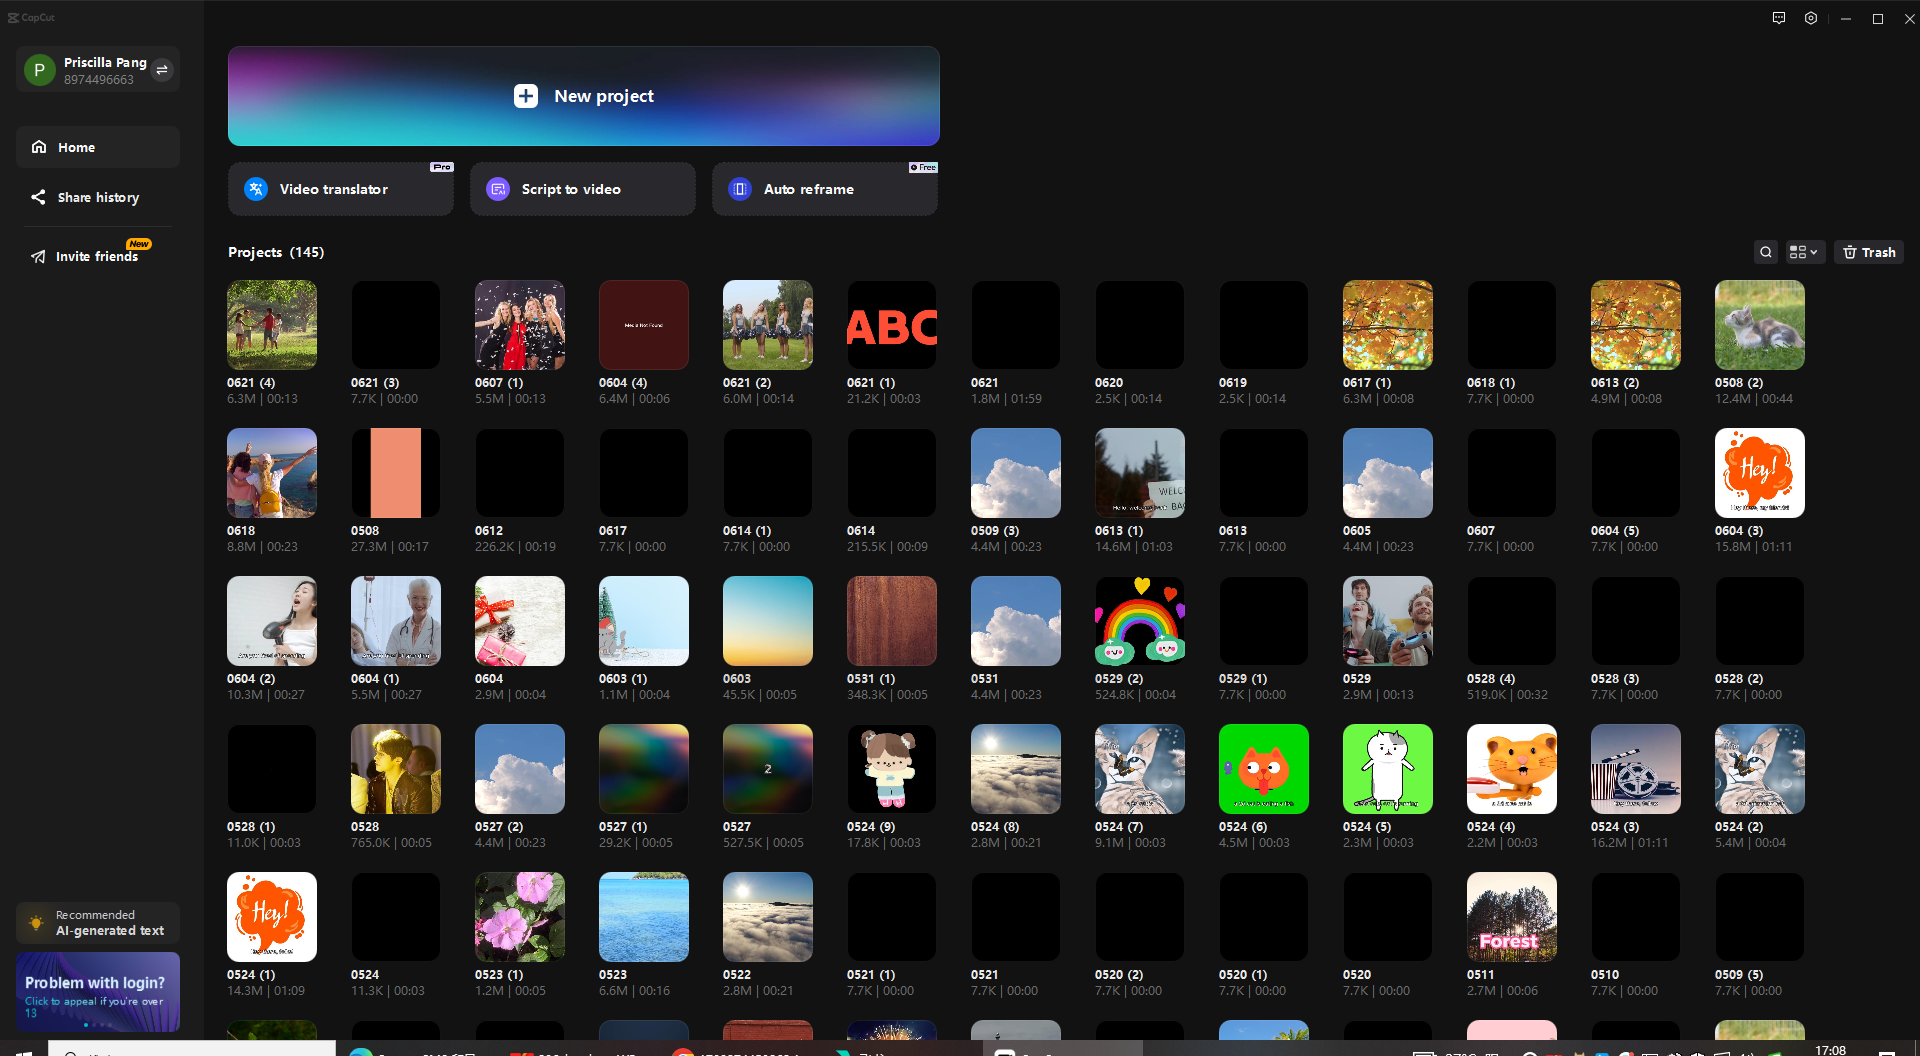
Task: Open Recommended AI-generated text card
Action: [98, 923]
